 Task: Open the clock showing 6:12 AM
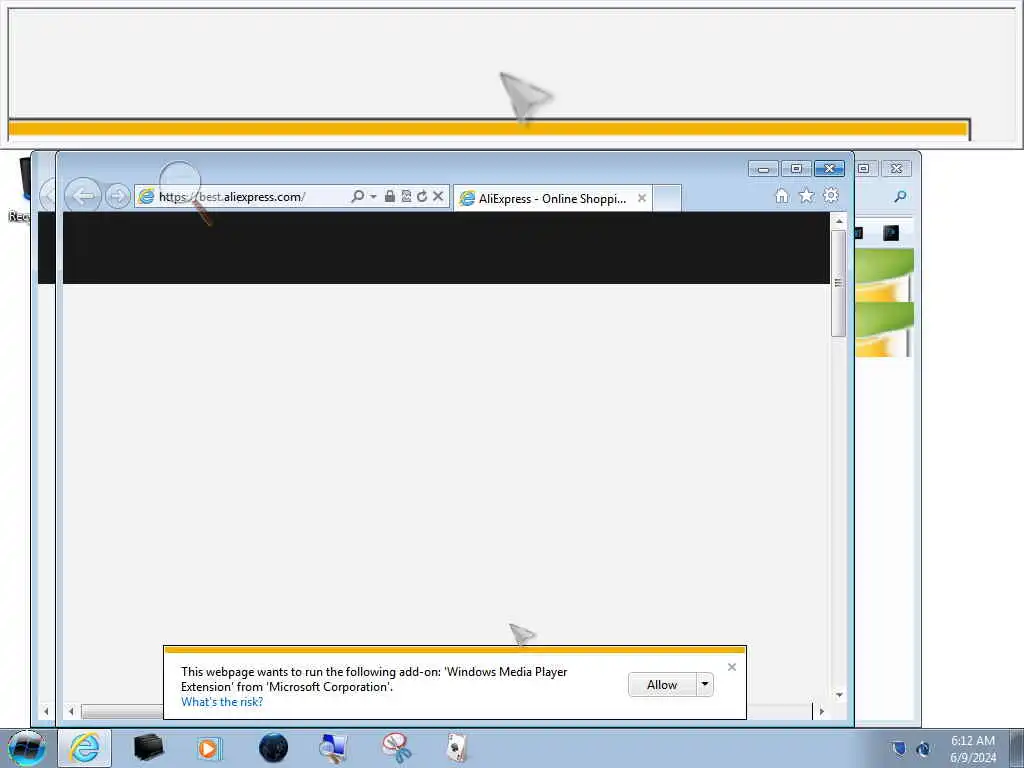[x=973, y=749]
